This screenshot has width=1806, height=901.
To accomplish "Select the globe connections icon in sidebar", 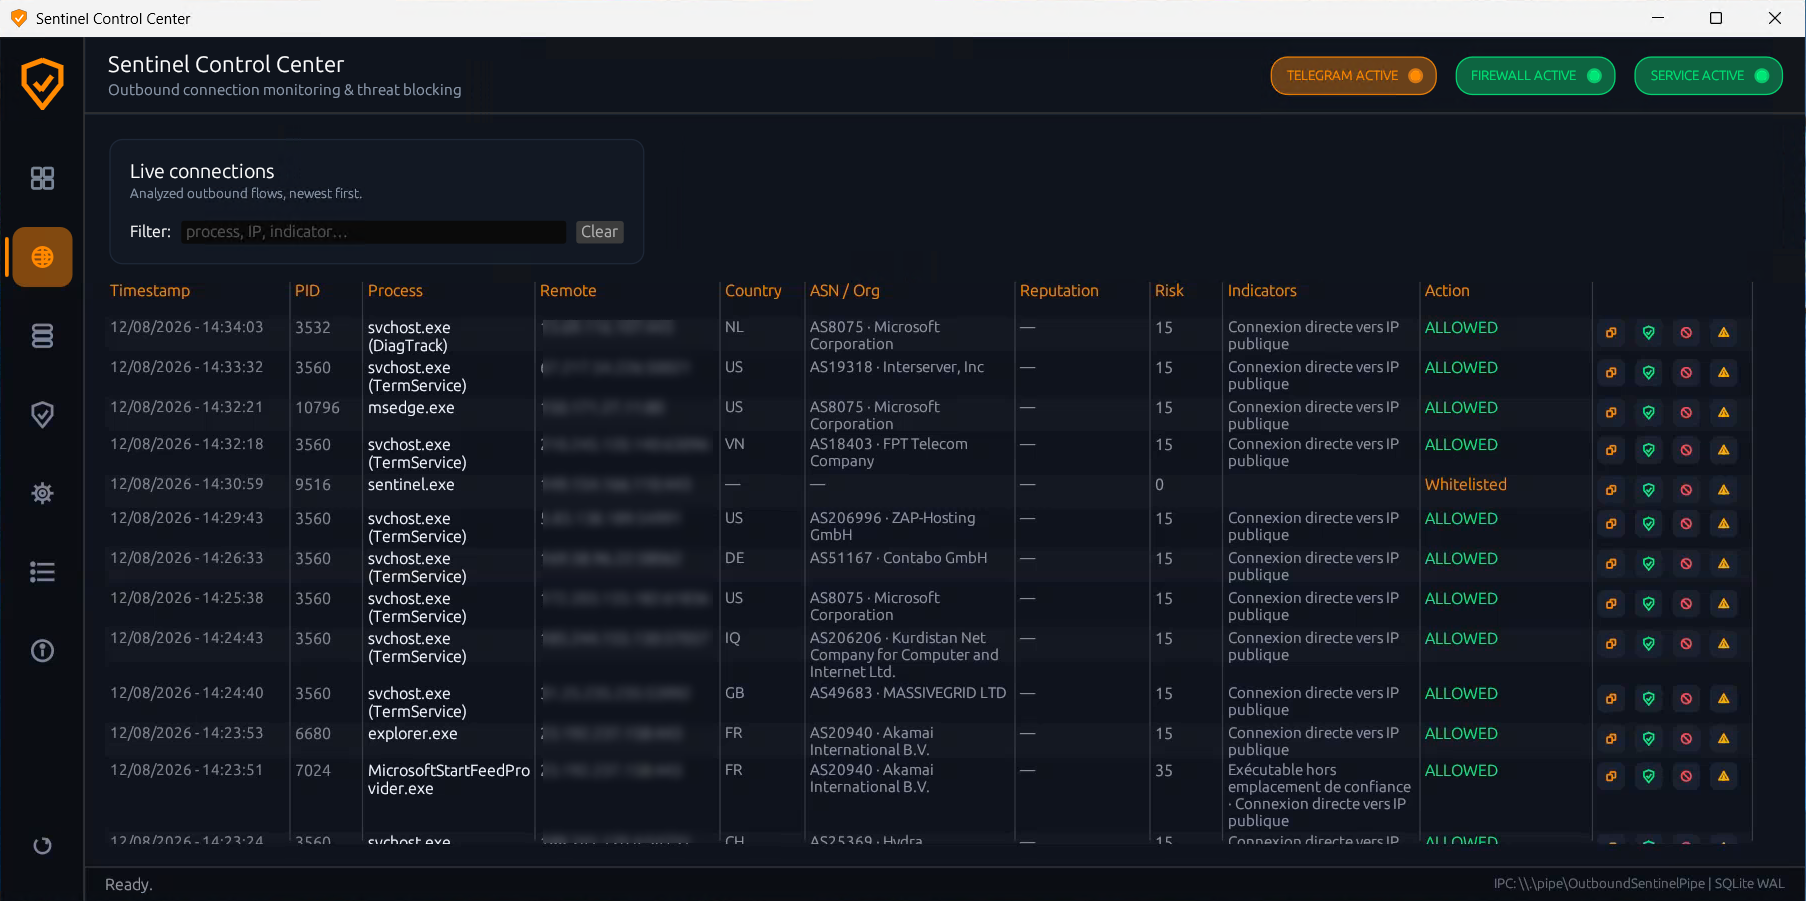I will [x=42, y=257].
